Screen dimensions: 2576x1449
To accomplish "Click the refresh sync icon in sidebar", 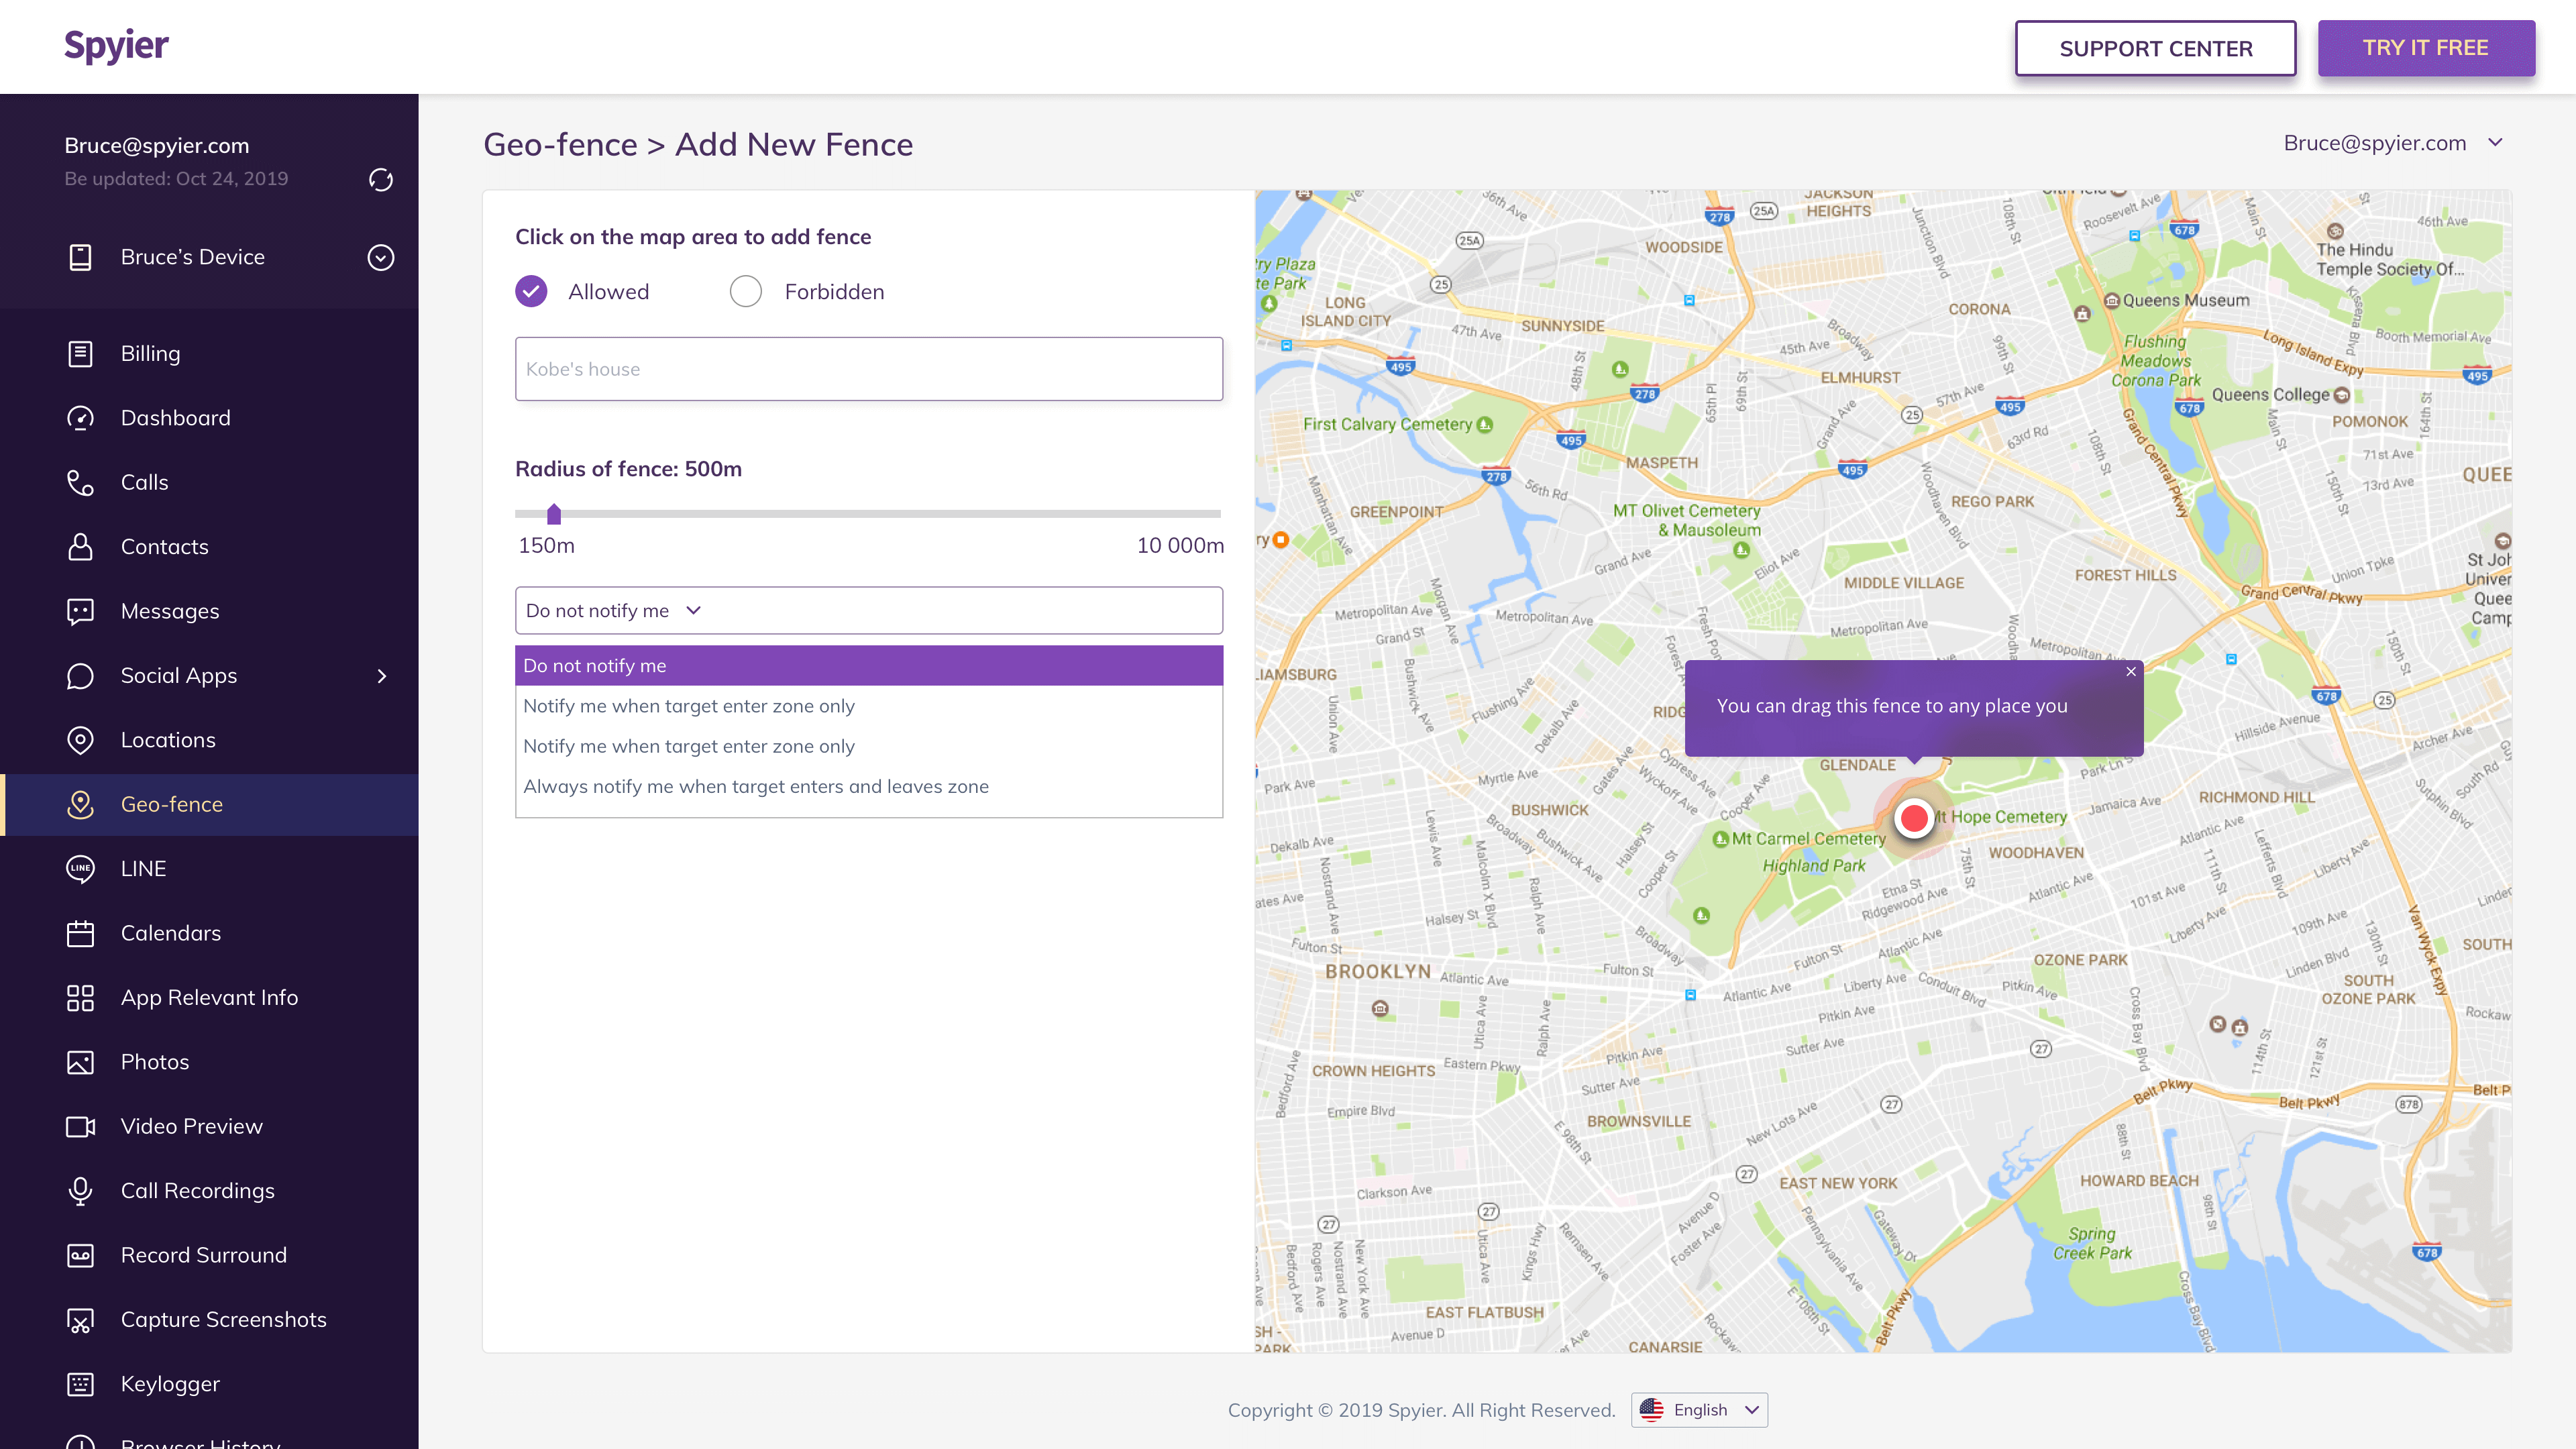I will tap(380, 179).
